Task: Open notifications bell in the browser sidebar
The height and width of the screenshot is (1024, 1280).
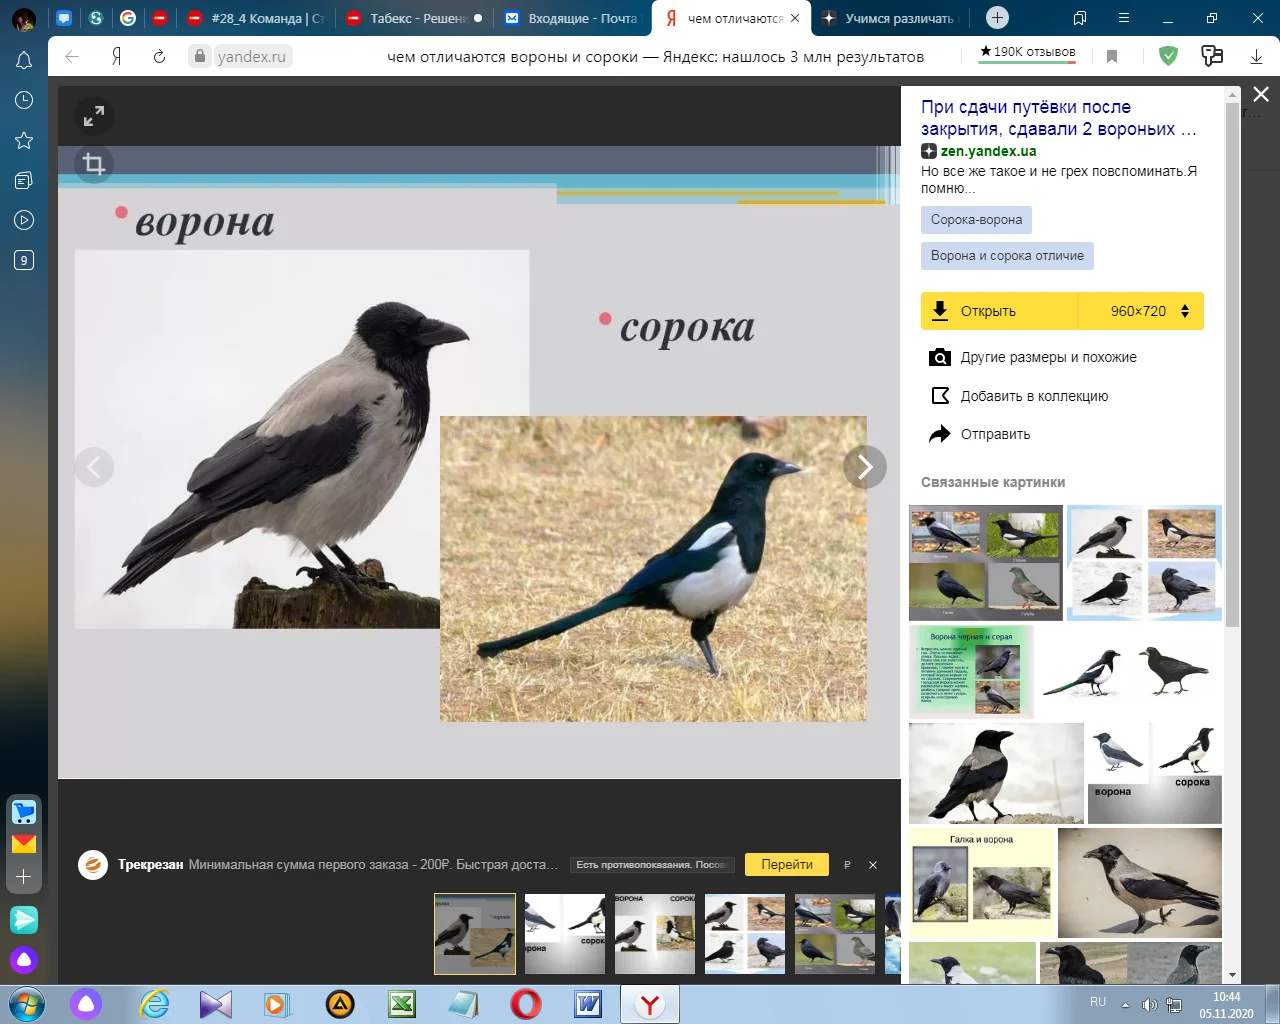Action: (23, 60)
